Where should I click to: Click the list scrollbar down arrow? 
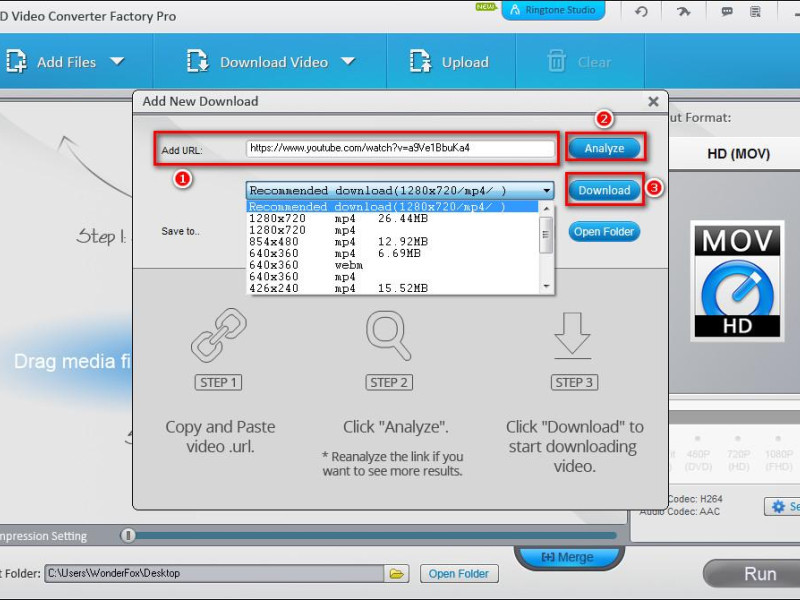[546, 286]
